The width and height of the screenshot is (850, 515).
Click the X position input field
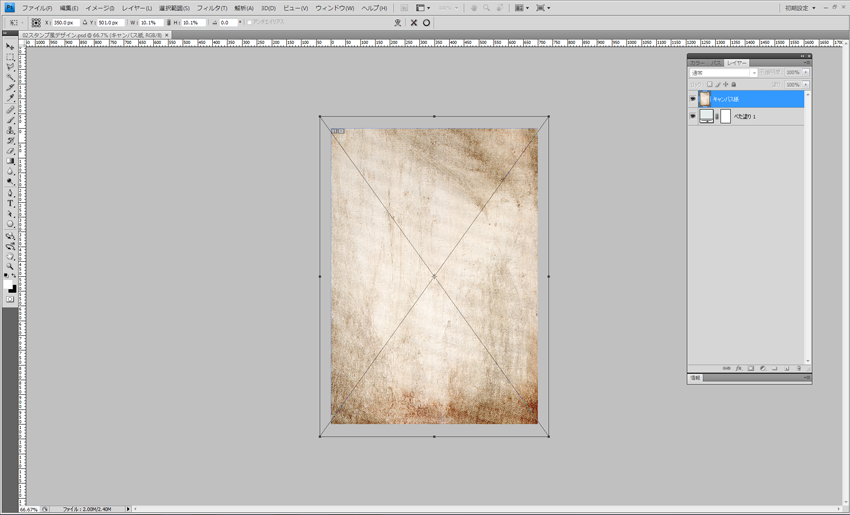pos(65,22)
